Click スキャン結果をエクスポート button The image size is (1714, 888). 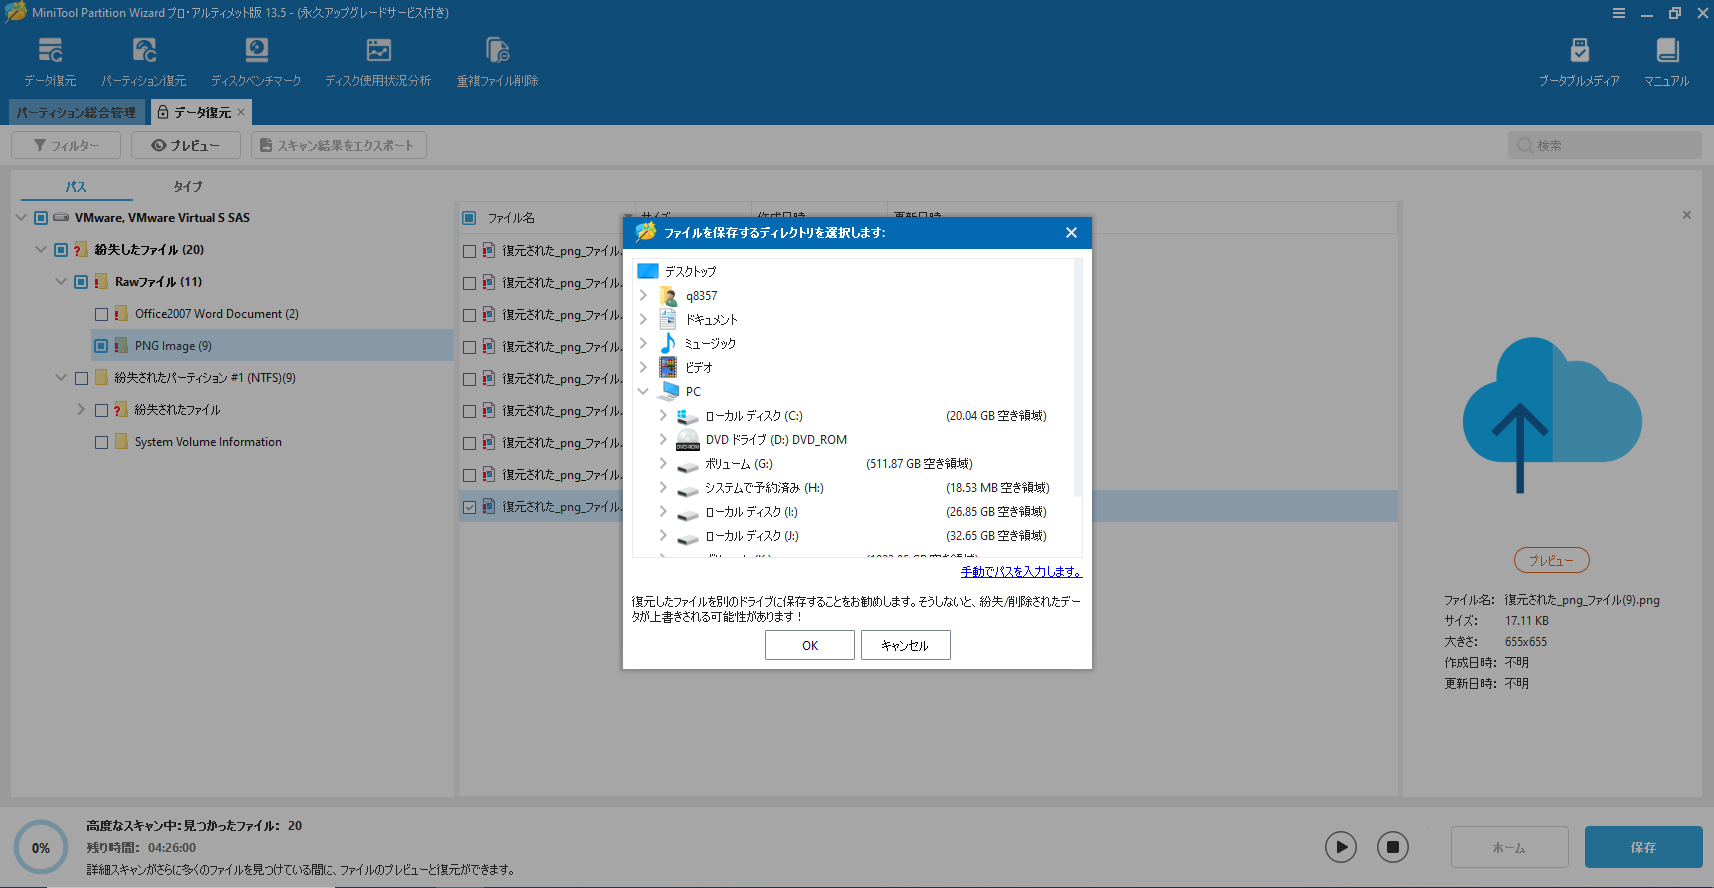[x=339, y=145]
